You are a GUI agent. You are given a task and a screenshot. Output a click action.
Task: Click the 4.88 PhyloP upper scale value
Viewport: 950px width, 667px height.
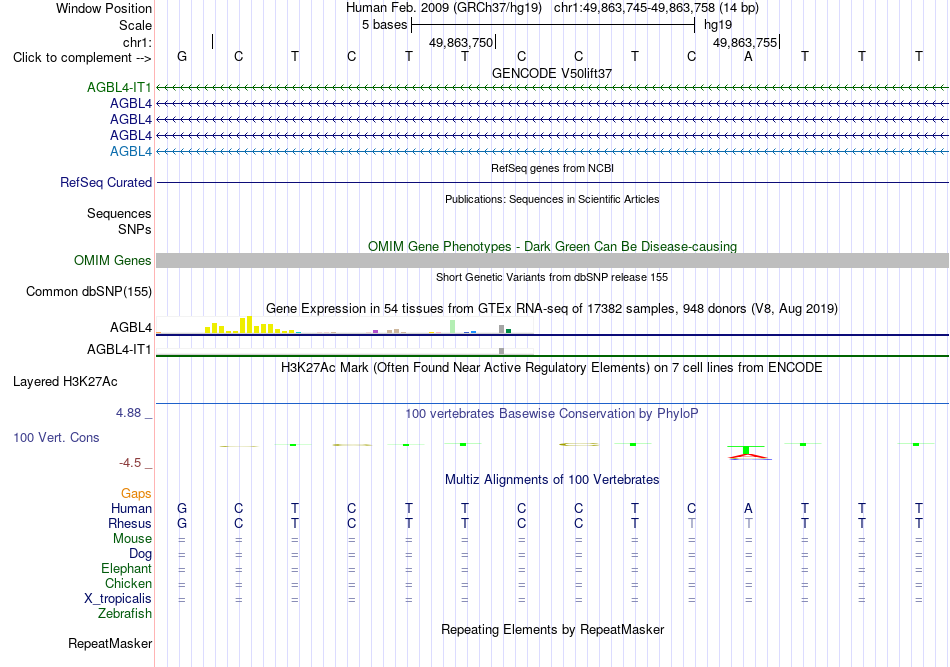tap(128, 413)
